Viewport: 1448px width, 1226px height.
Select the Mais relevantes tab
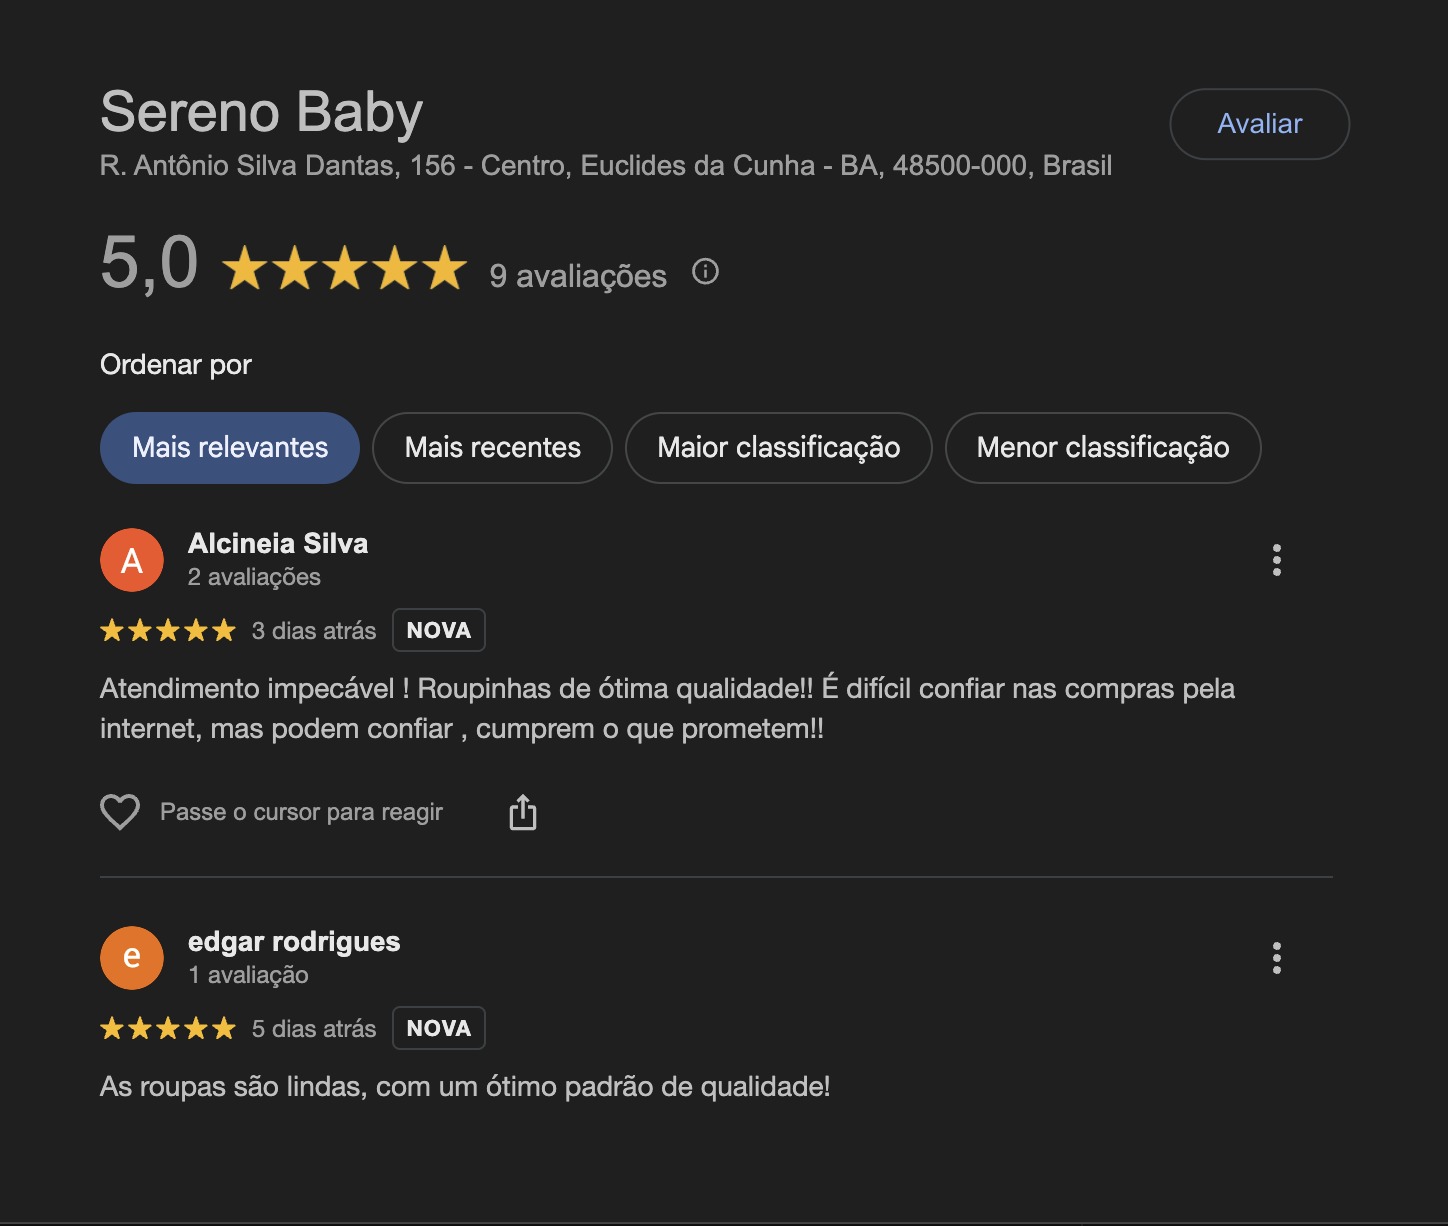pyautogui.click(x=229, y=448)
